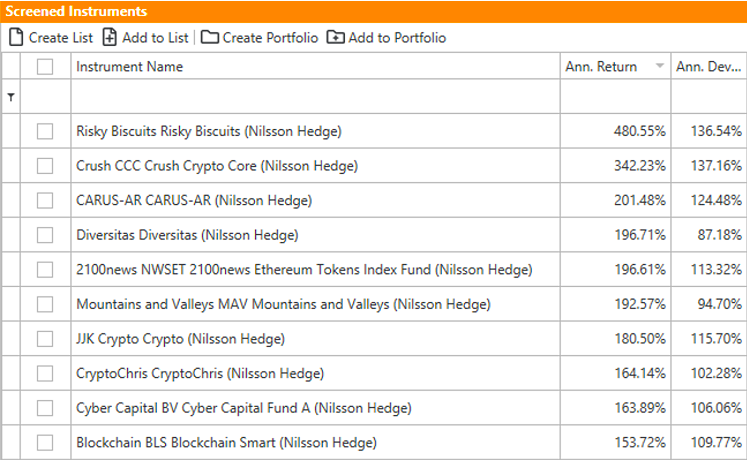
Task: Click the Create Portfolio folder icon
Action: (x=210, y=38)
